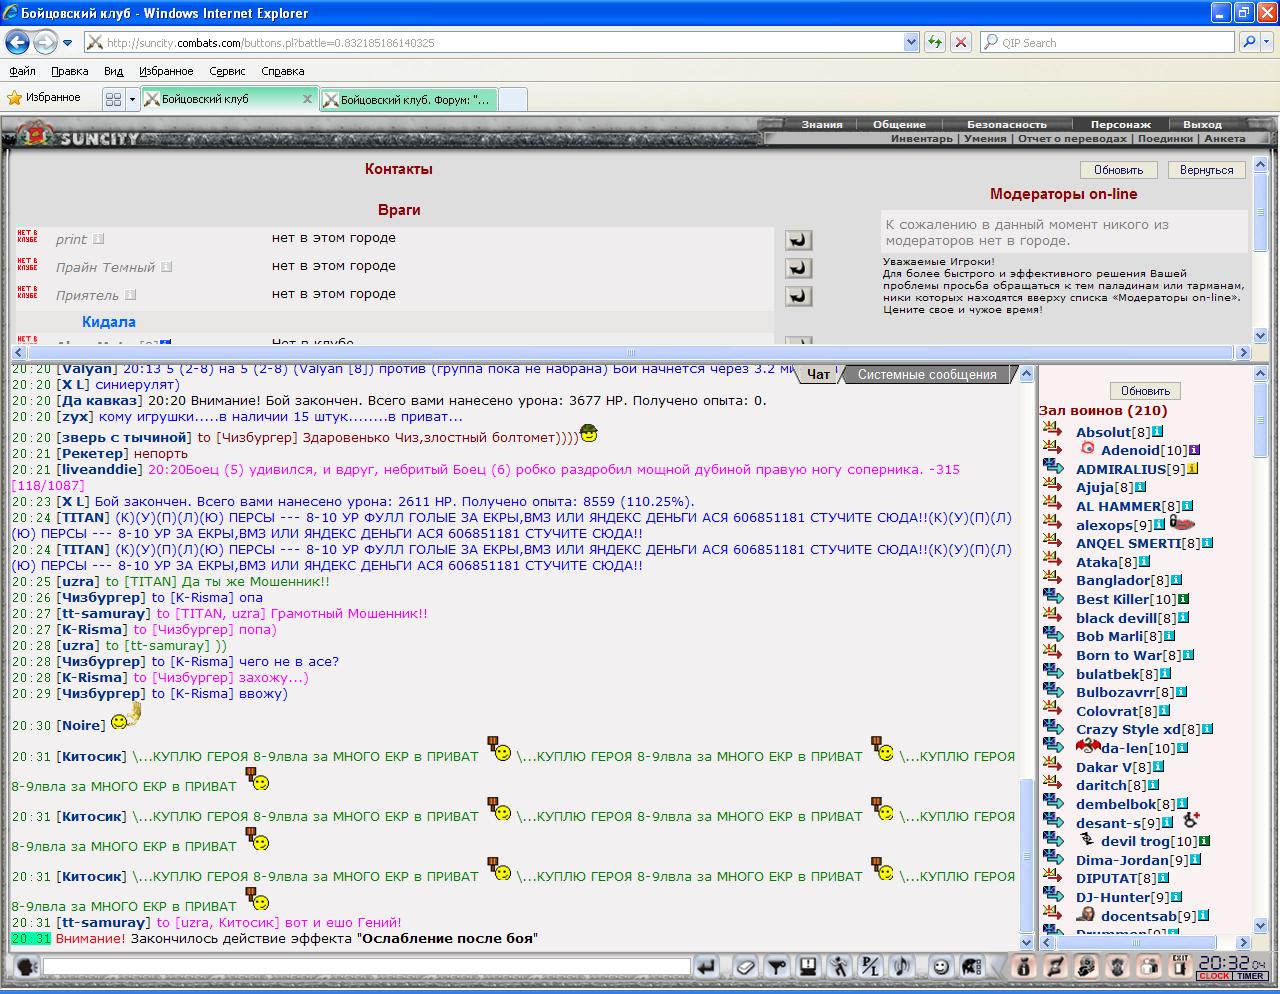This screenshot has height=994, width=1280.
Task: Open the empty new tab button
Action: click(512, 99)
